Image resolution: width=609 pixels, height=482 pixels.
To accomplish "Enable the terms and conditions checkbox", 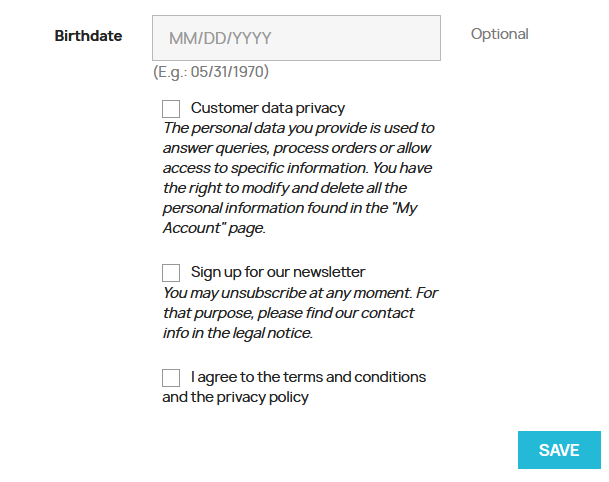I will 171,378.
